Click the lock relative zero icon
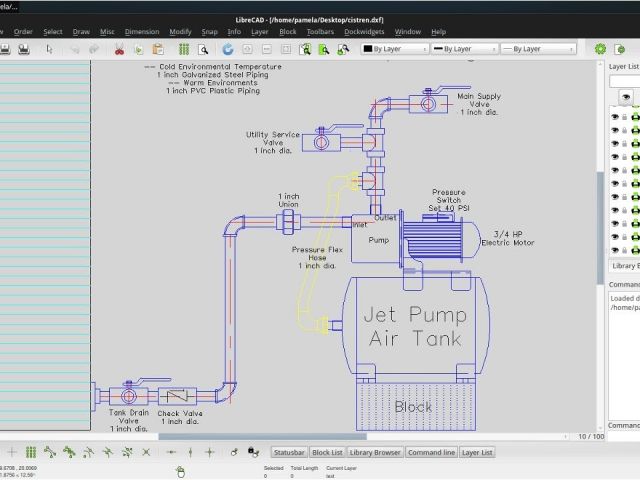Viewport: 640px width, 480px height. coord(255,452)
